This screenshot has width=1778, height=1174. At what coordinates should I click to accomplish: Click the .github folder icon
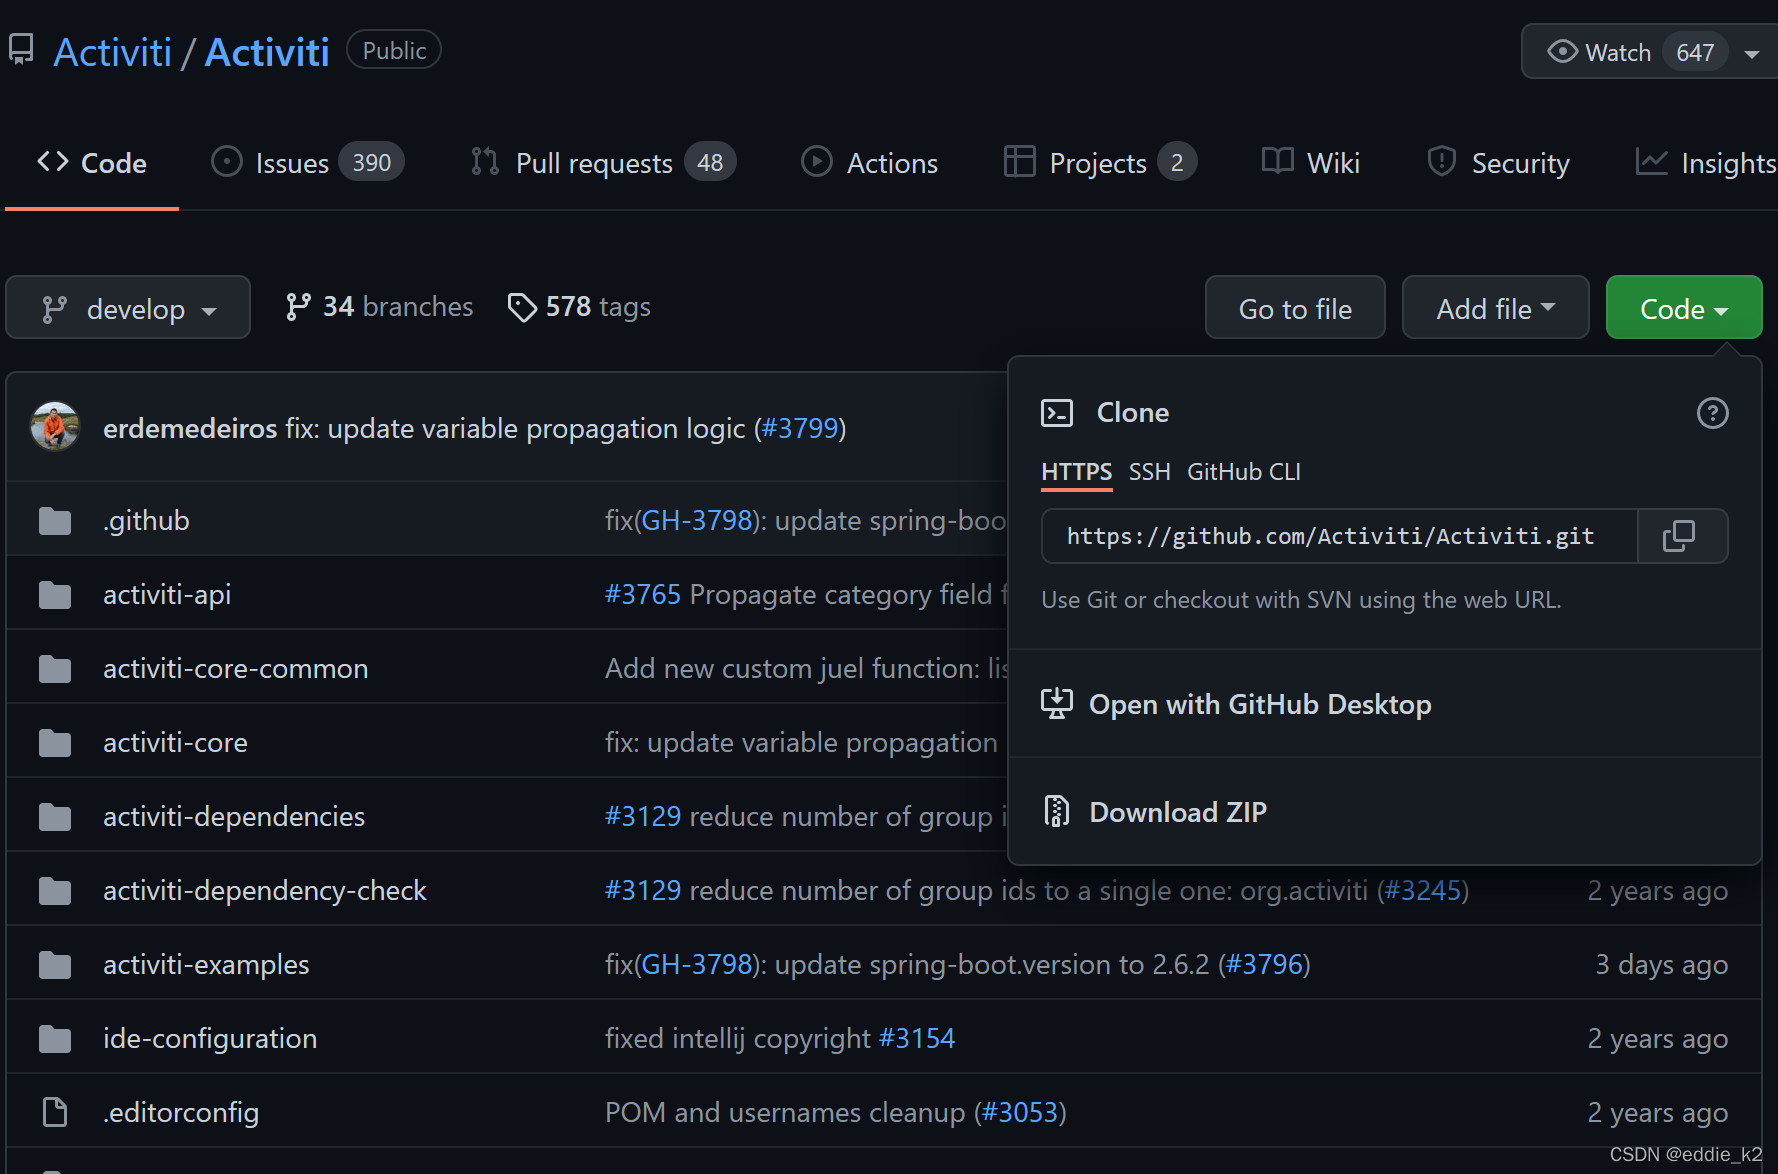pyautogui.click(x=55, y=521)
